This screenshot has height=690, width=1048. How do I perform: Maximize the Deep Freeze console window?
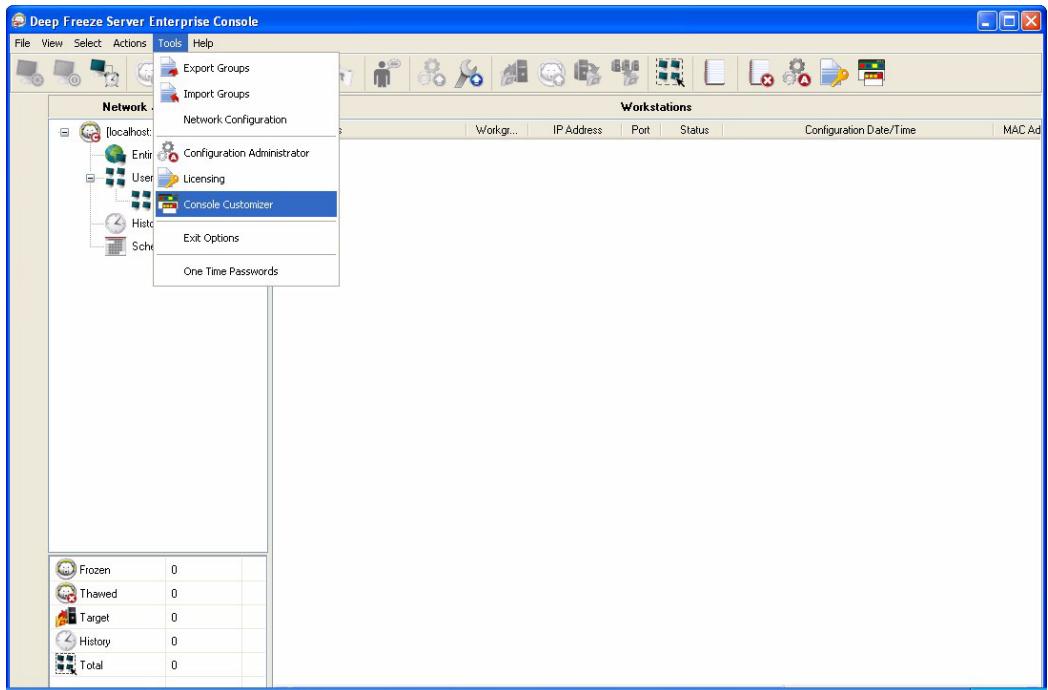(1009, 21)
